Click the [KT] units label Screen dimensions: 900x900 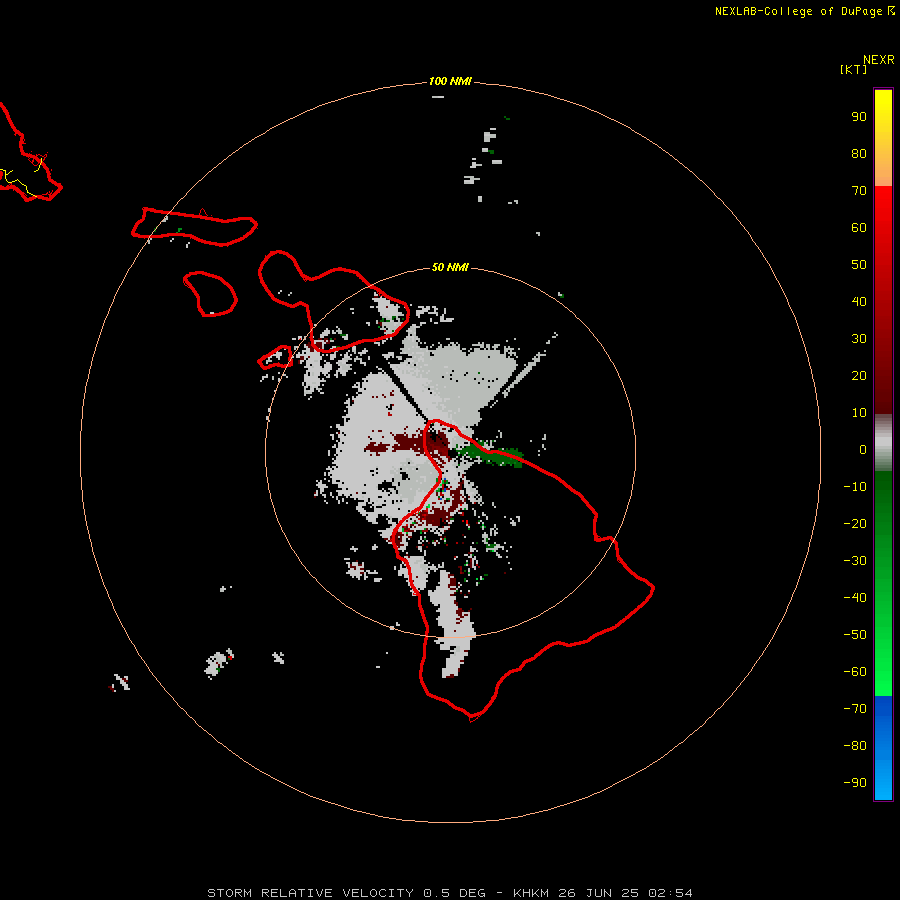pyautogui.click(x=854, y=69)
